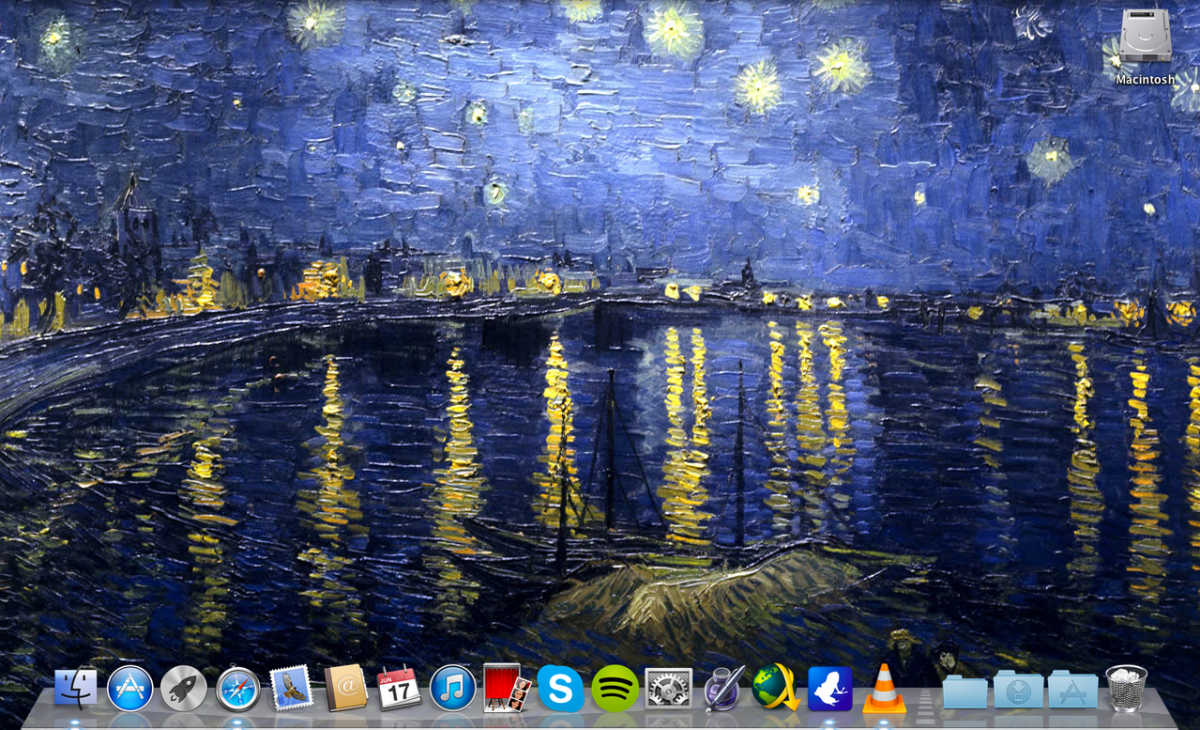Launch Safari browser
Viewport: 1200px width, 730px height.
coord(238,688)
